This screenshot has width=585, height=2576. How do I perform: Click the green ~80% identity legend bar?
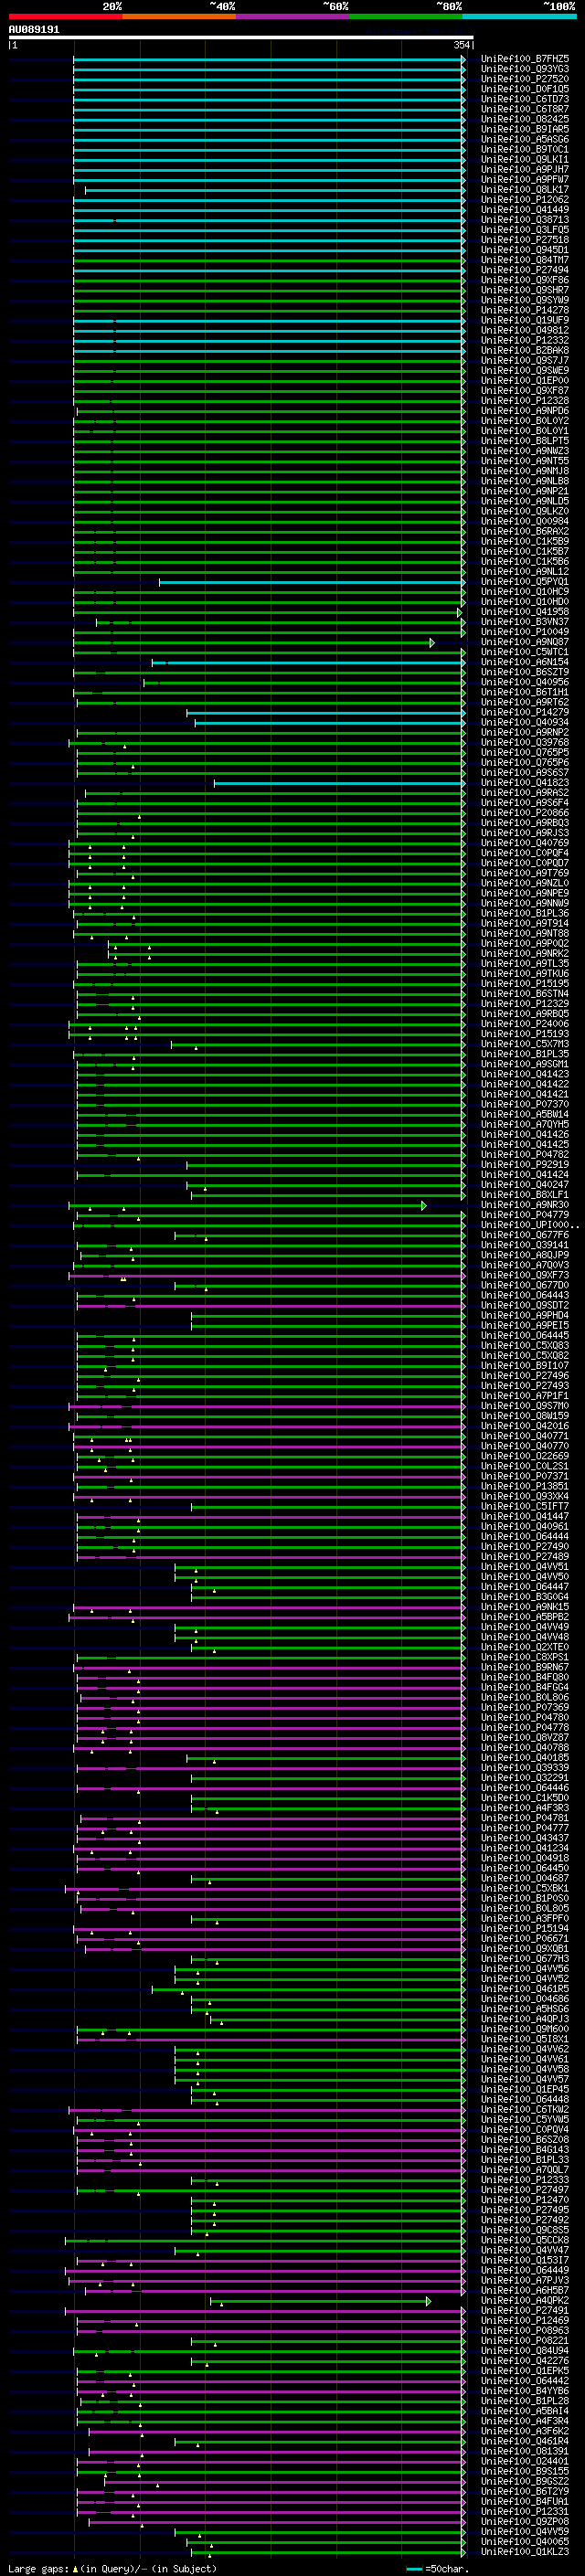coord(406,16)
